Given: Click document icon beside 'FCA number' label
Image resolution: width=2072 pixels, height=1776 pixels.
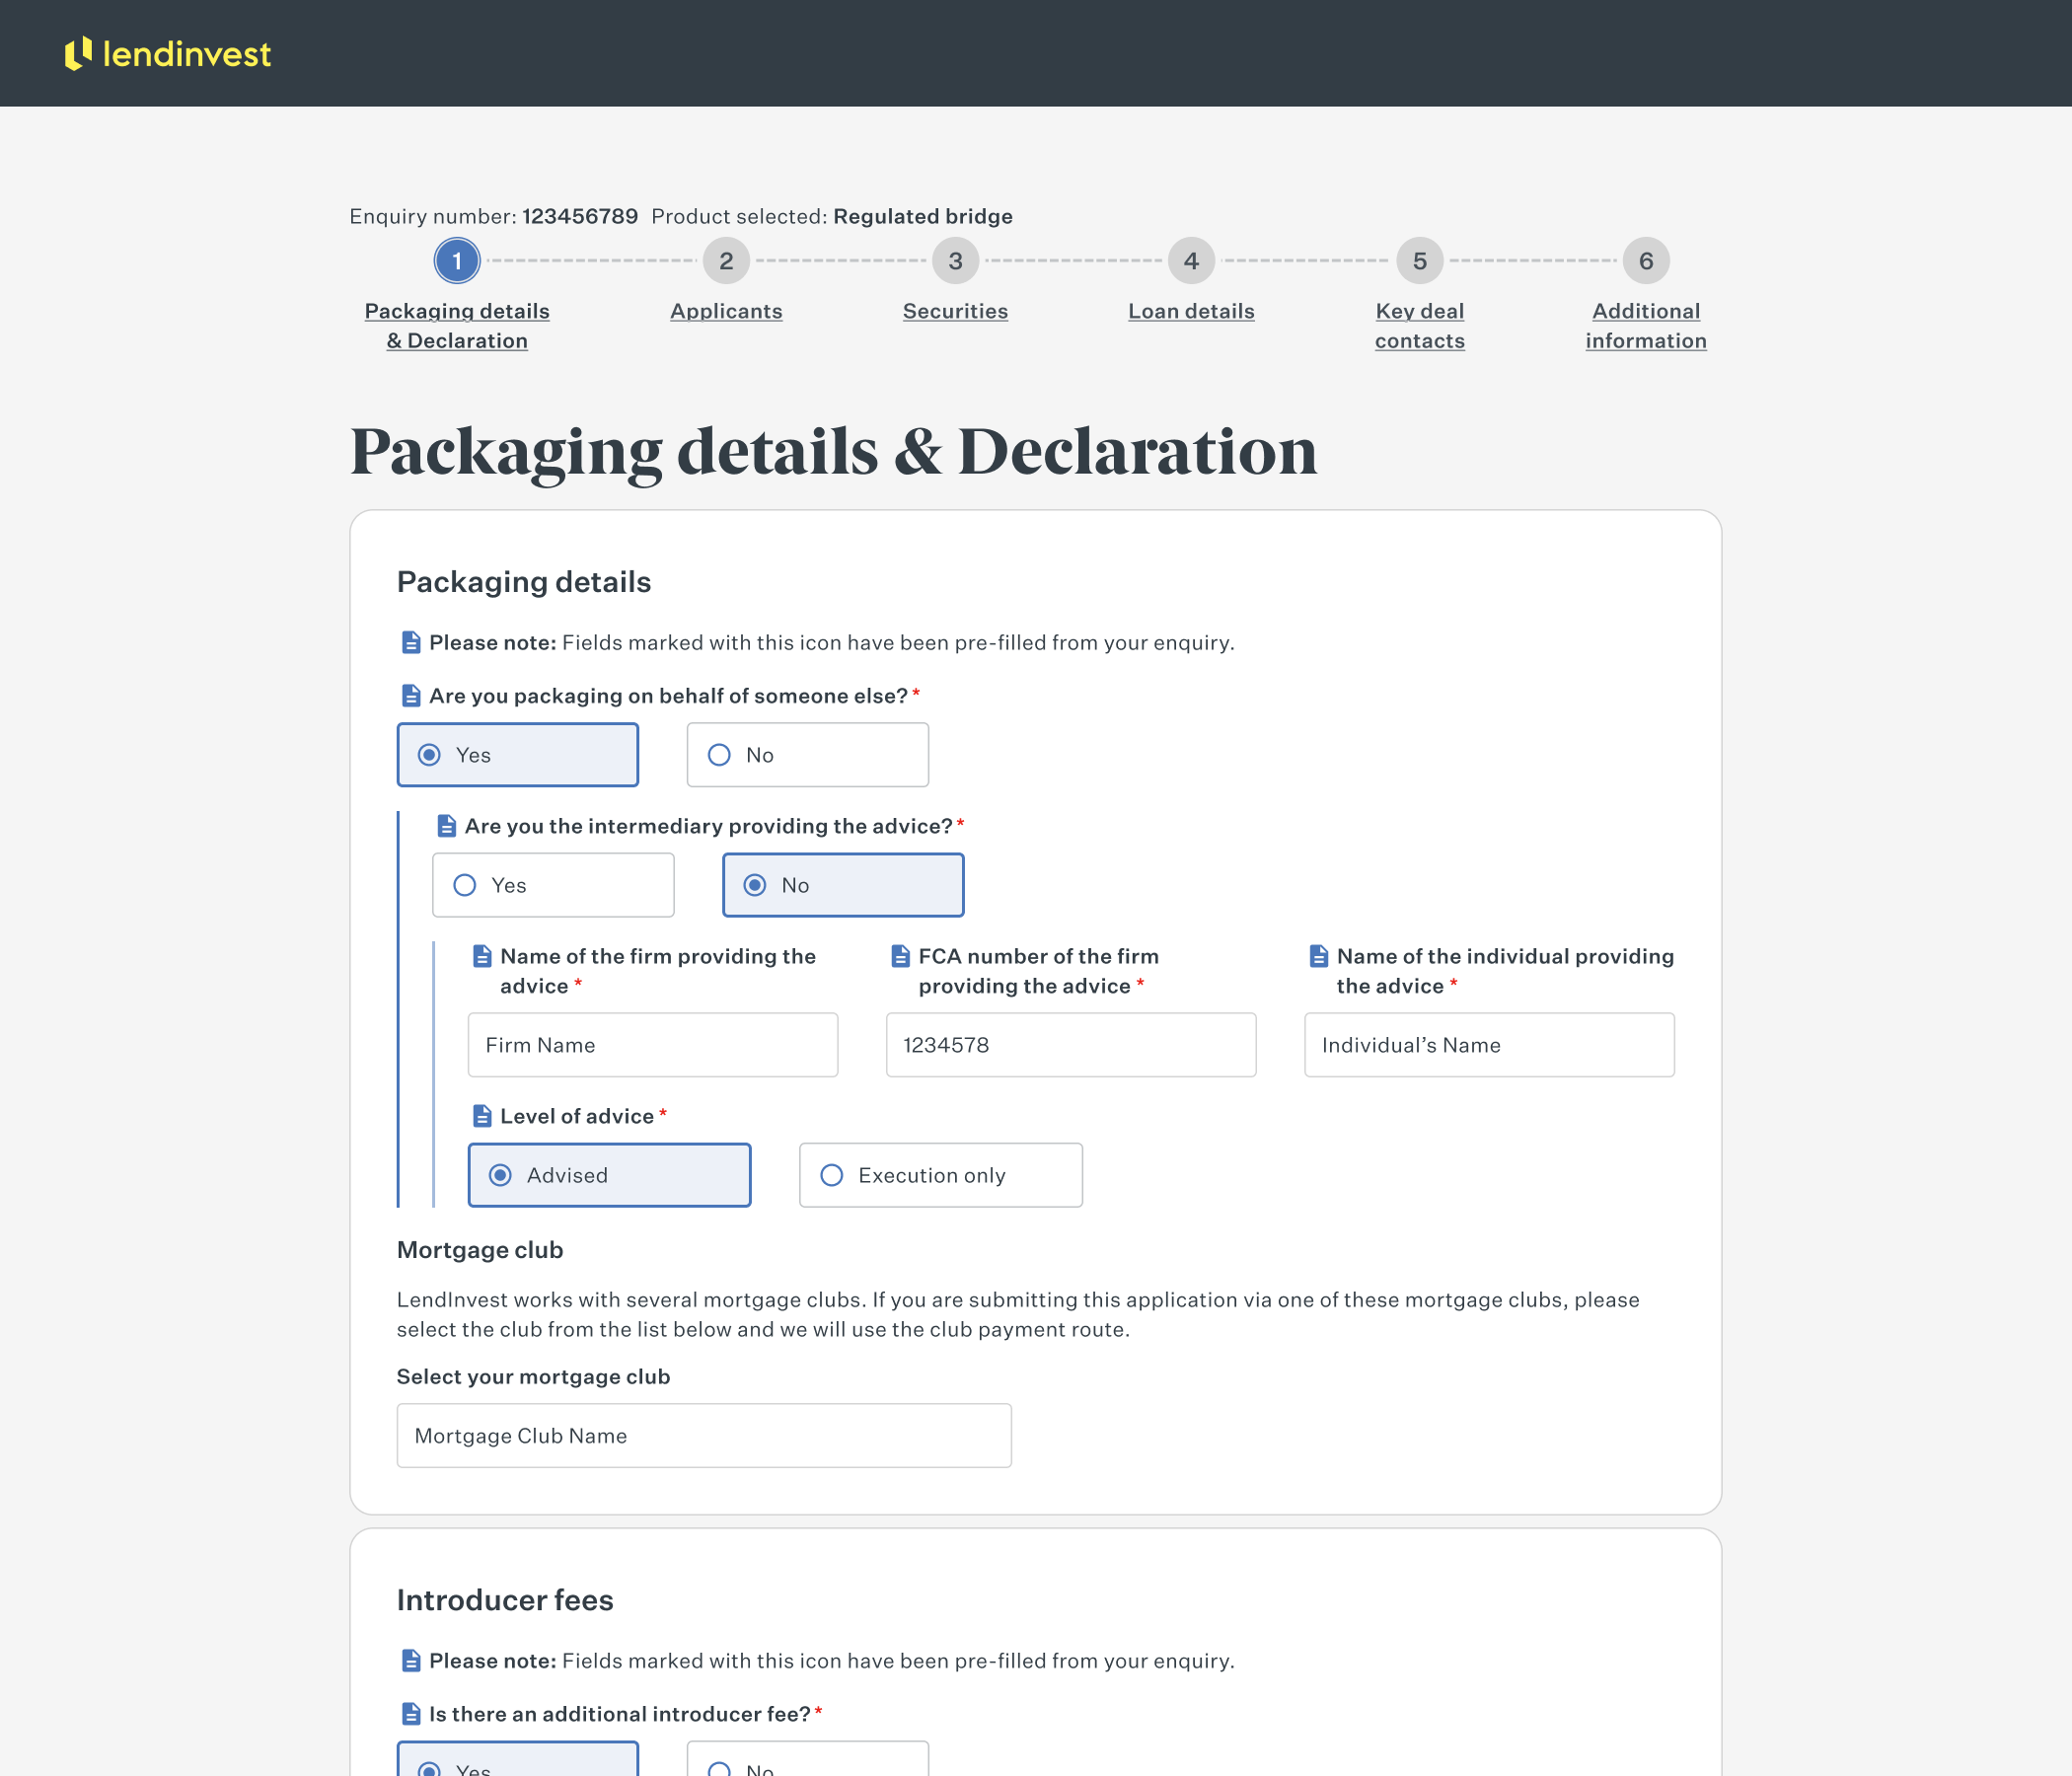Looking at the screenshot, I should click(900, 956).
